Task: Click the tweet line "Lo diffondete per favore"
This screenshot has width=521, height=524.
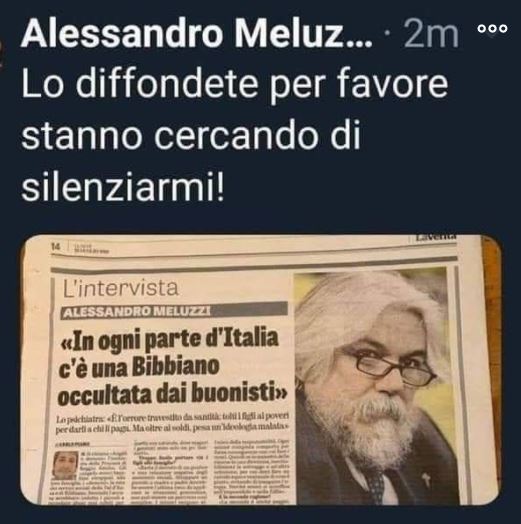Action: 235,84
